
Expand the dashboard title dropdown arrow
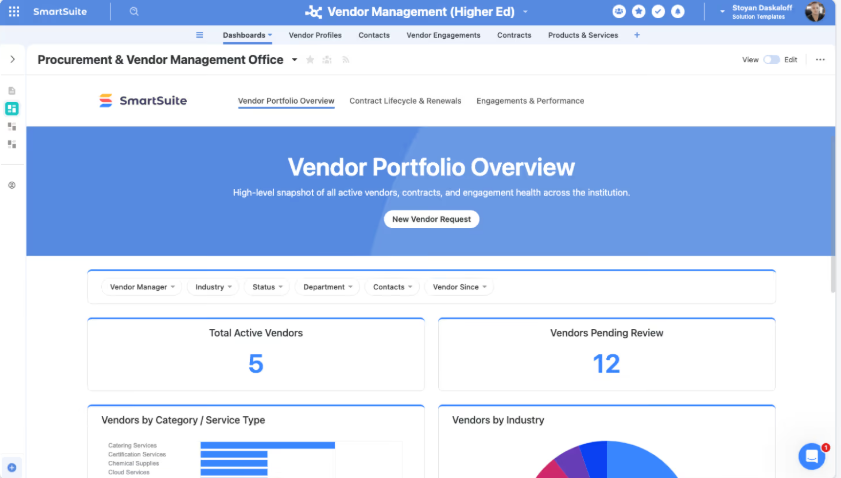click(294, 60)
